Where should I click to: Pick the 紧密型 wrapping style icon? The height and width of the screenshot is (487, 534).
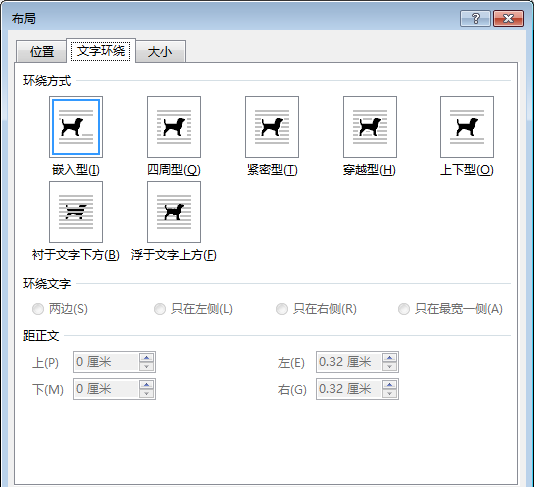(x=272, y=127)
